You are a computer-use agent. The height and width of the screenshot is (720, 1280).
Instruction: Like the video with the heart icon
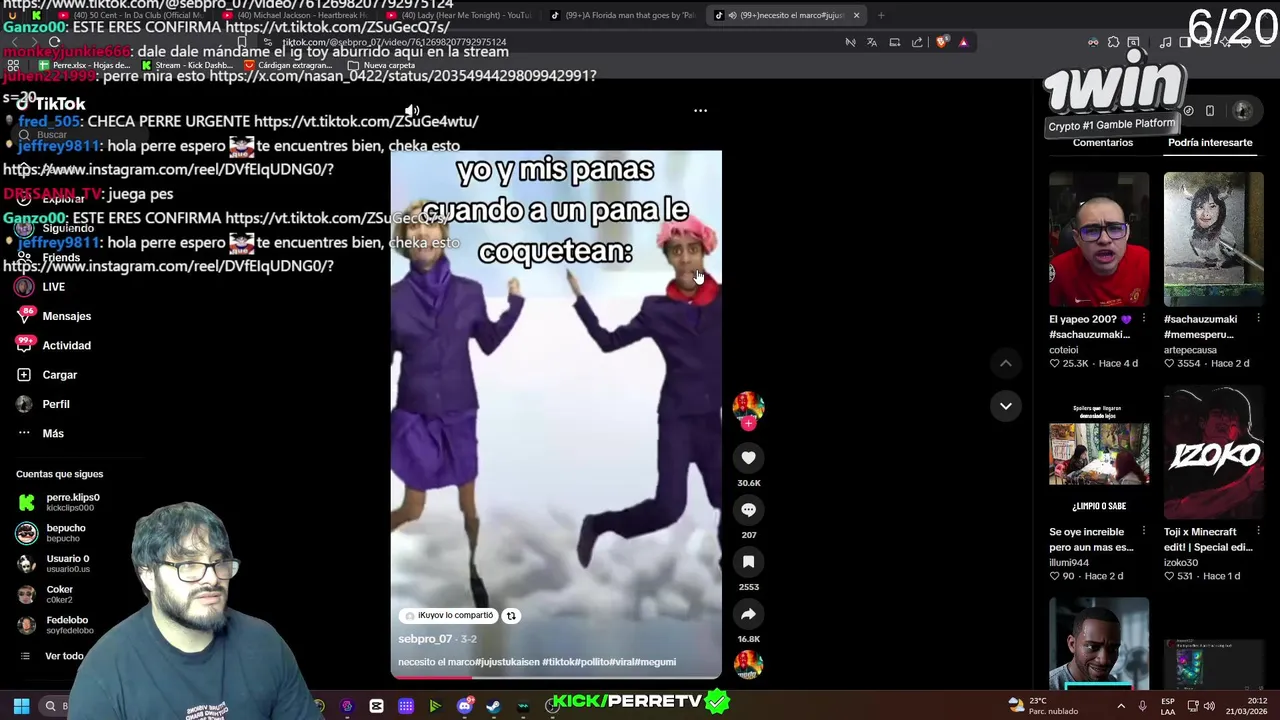pyautogui.click(x=748, y=457)
